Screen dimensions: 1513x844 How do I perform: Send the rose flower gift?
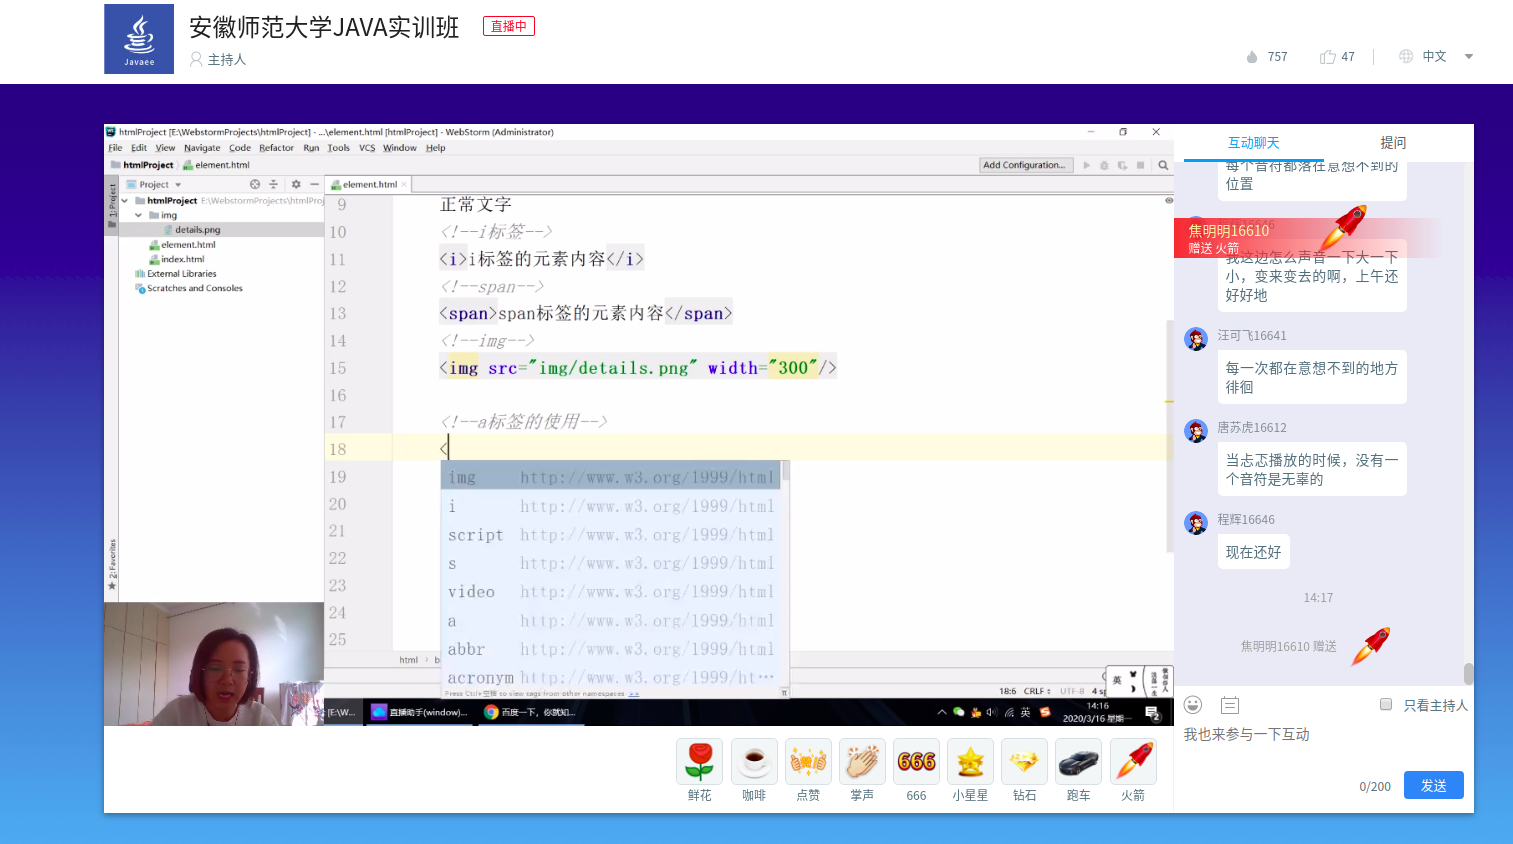pyautogui.click(x=700, y=762)
